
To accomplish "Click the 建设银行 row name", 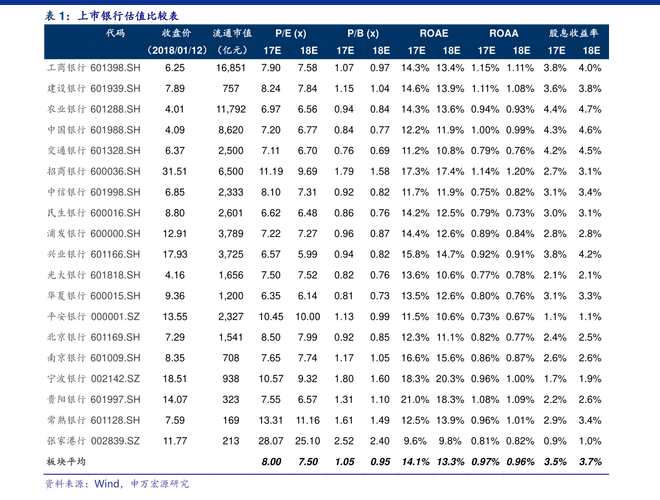I will [67, 89].
